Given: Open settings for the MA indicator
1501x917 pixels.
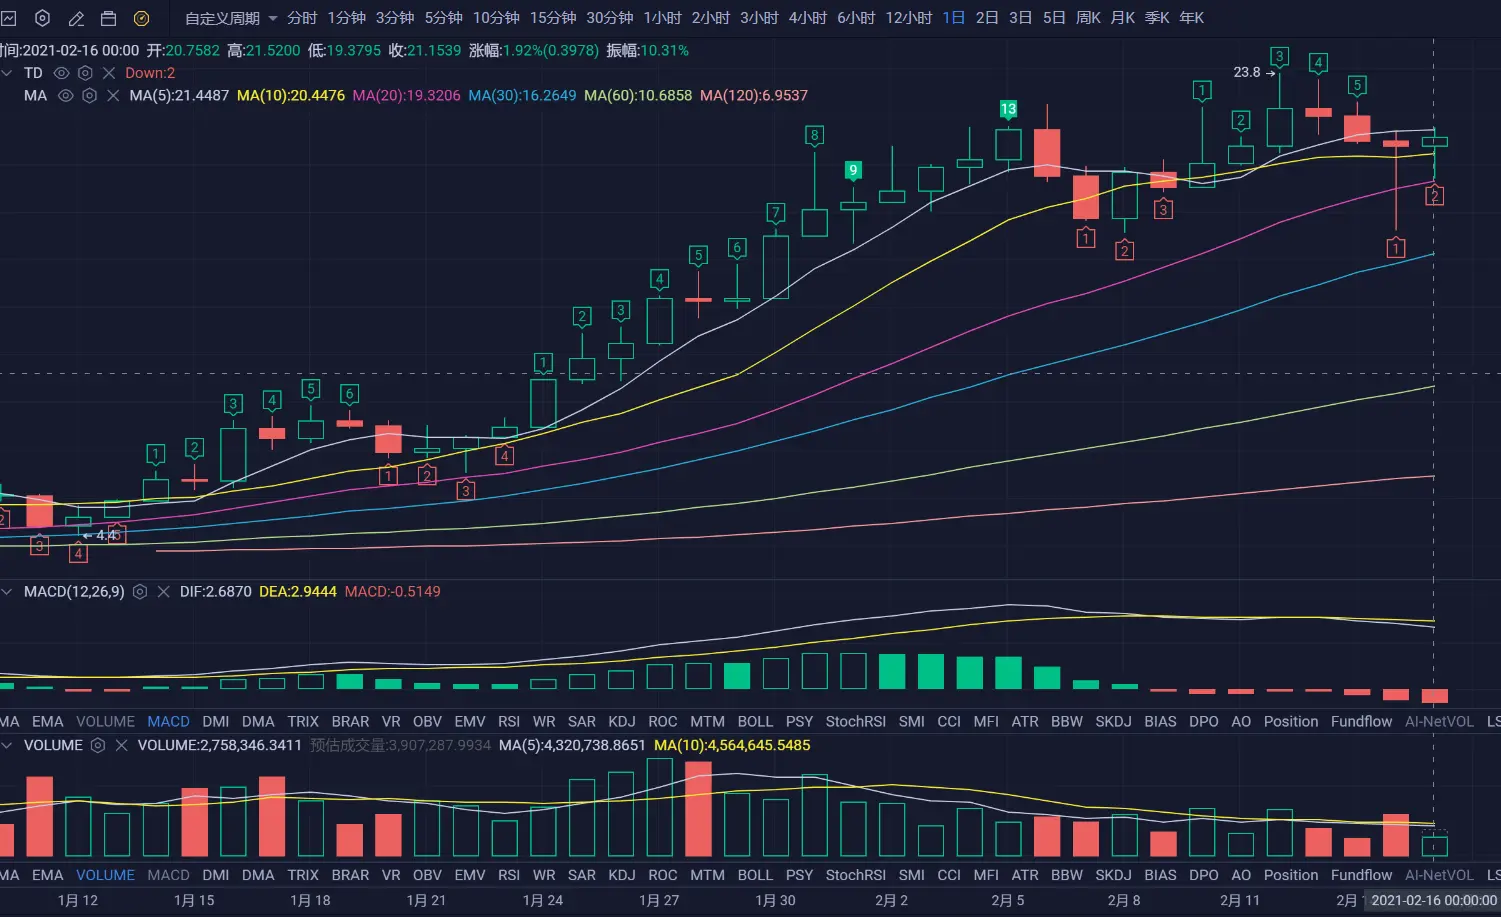Looking at the screenshot, I should [x=89, y=96].
